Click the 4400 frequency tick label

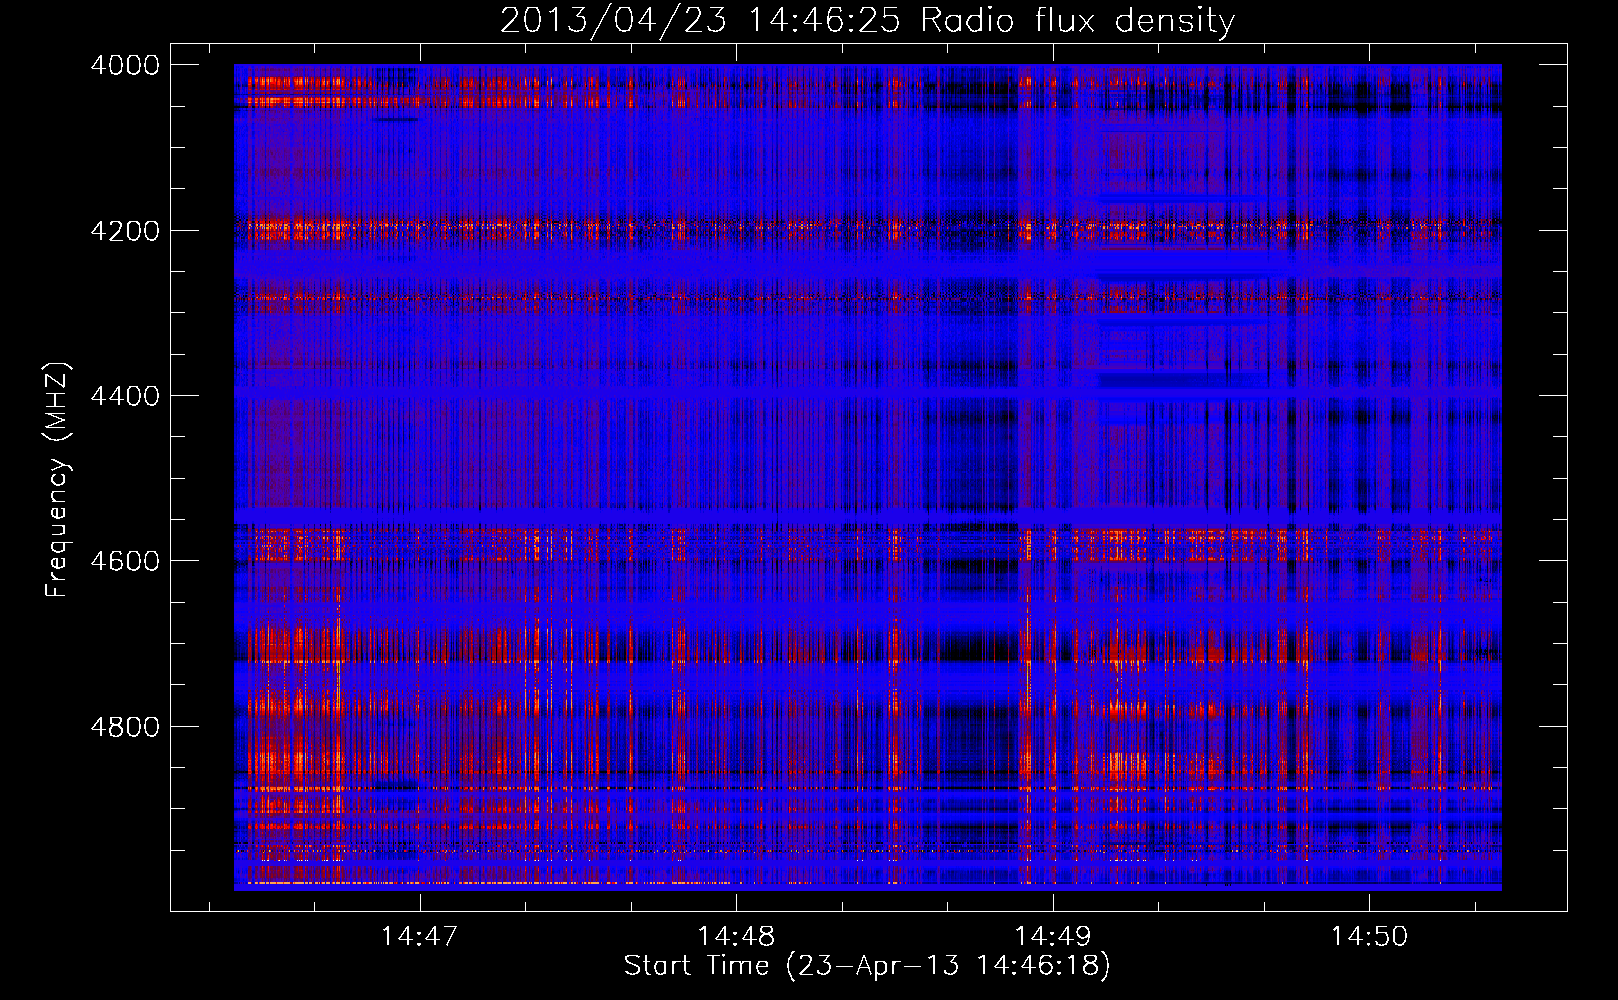pyautogui.click(x=125, y=396)
